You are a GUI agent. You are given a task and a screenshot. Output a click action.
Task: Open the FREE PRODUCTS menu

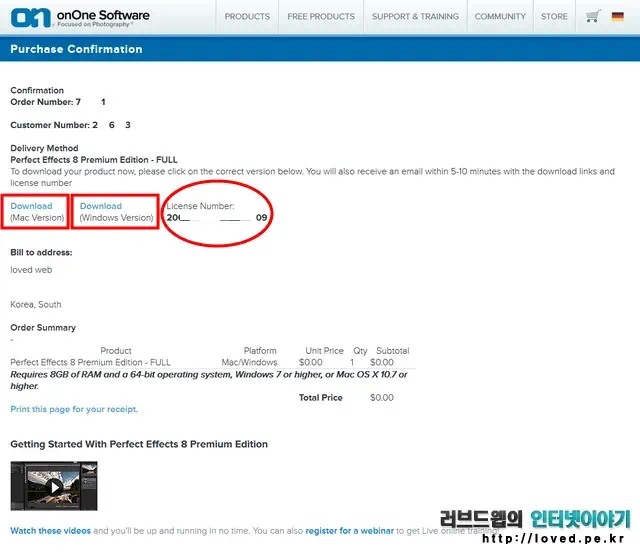pos(321,16)
